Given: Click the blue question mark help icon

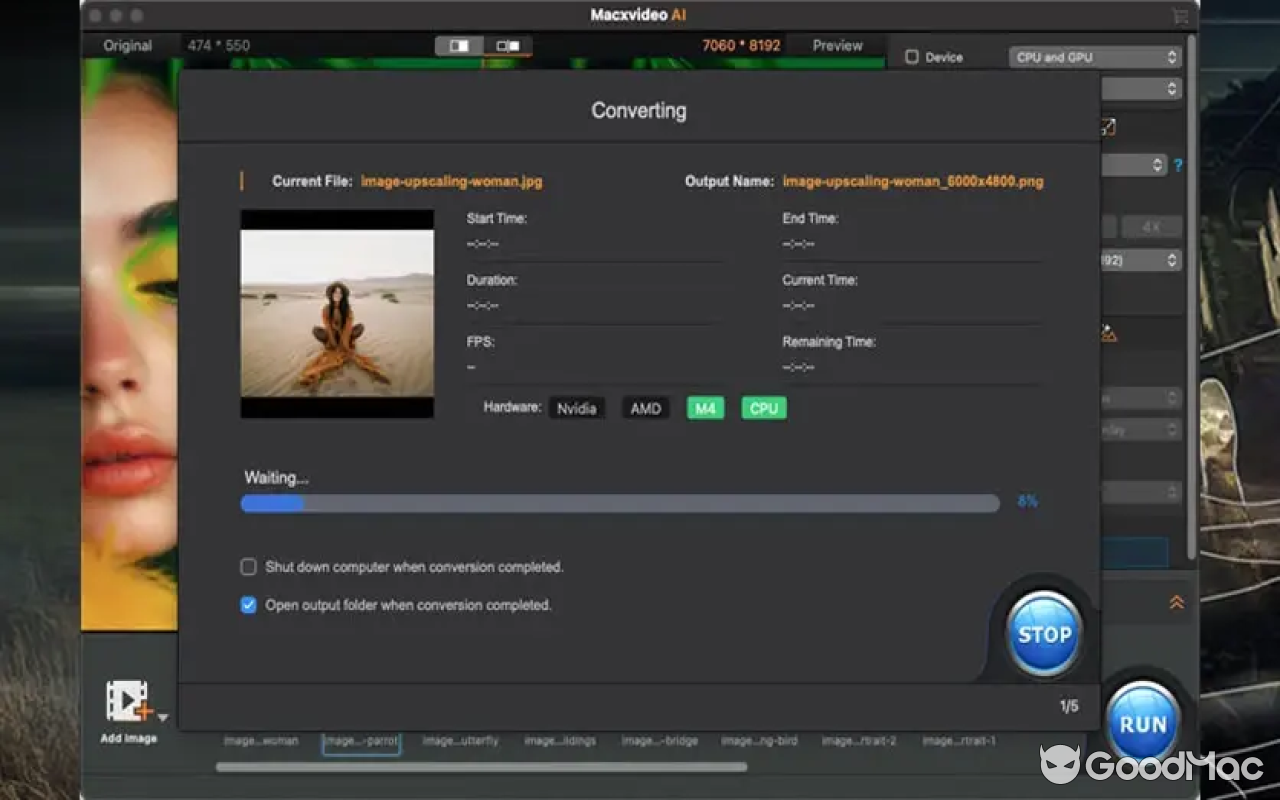Looking at the screenshot, I should [x=1178, y=165].
